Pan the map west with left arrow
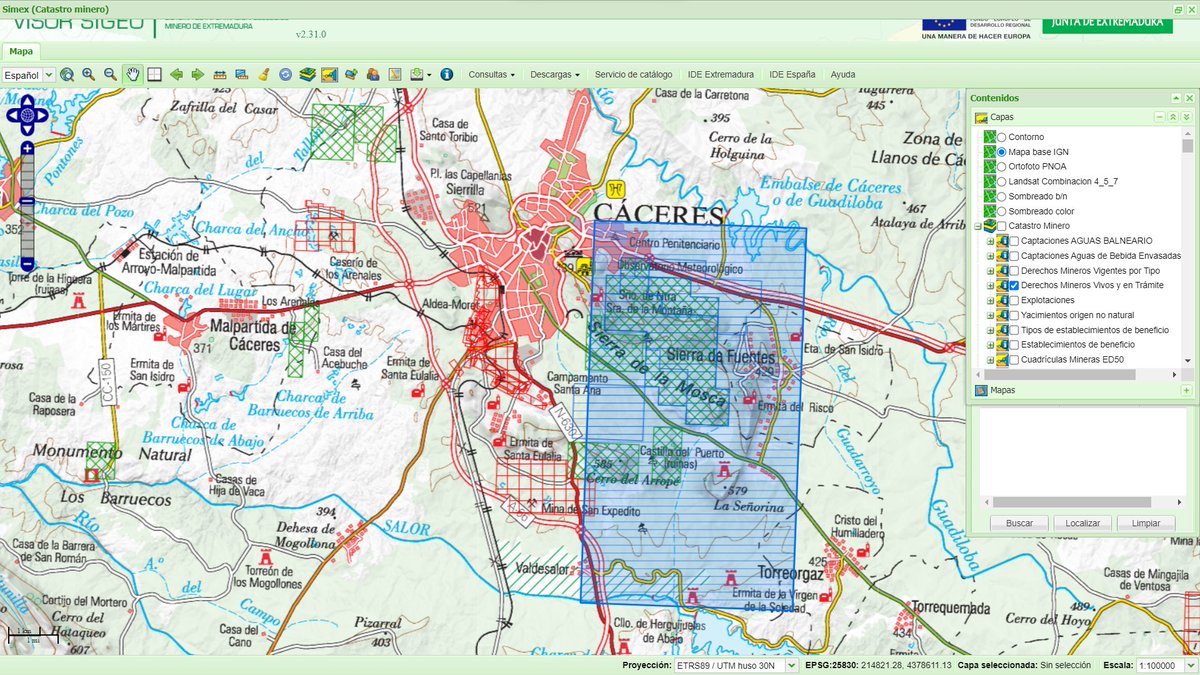Screen dimensions: 1200x675 pyautogui.click(x=12, y=115)
